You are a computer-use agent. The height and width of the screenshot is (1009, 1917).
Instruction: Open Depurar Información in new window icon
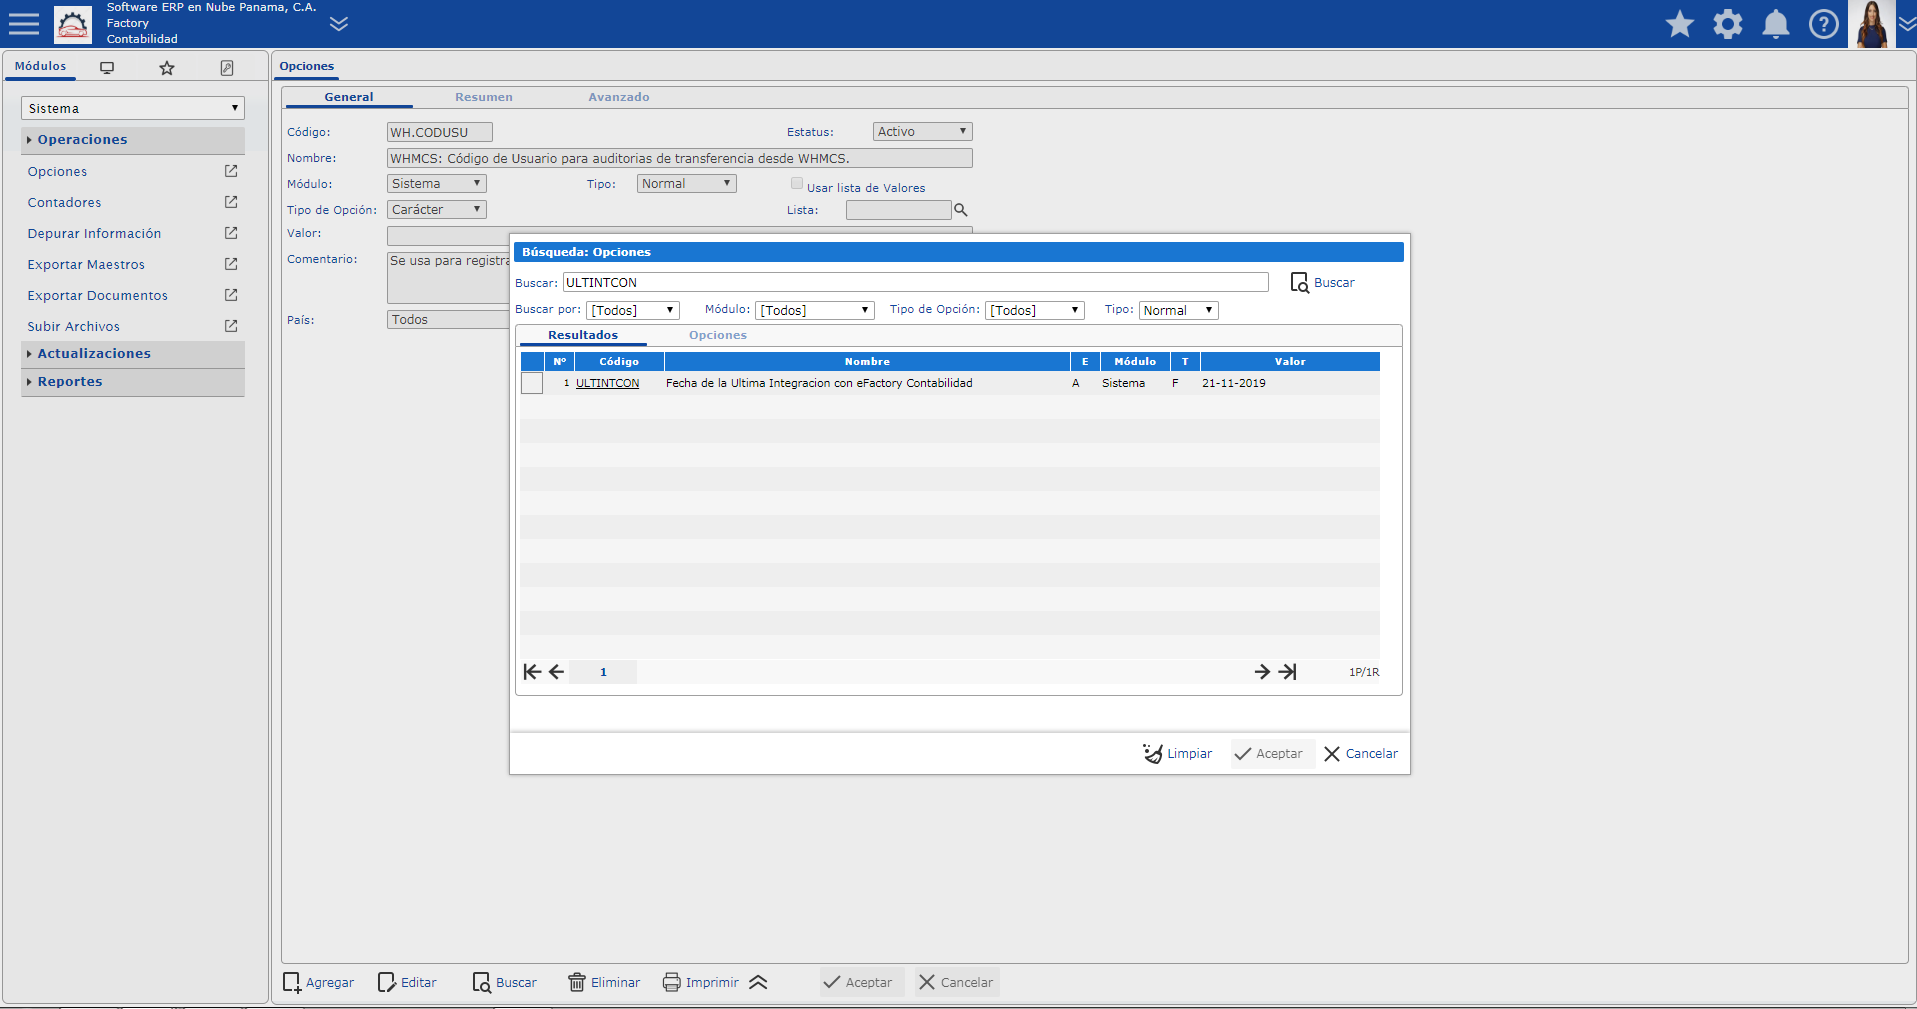(x=231, y=233)
